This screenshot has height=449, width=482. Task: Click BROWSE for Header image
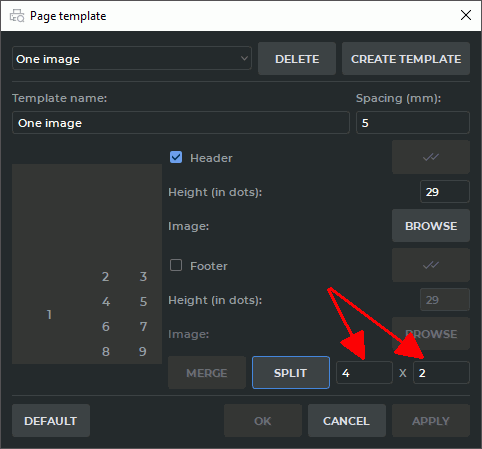point(431,226)
